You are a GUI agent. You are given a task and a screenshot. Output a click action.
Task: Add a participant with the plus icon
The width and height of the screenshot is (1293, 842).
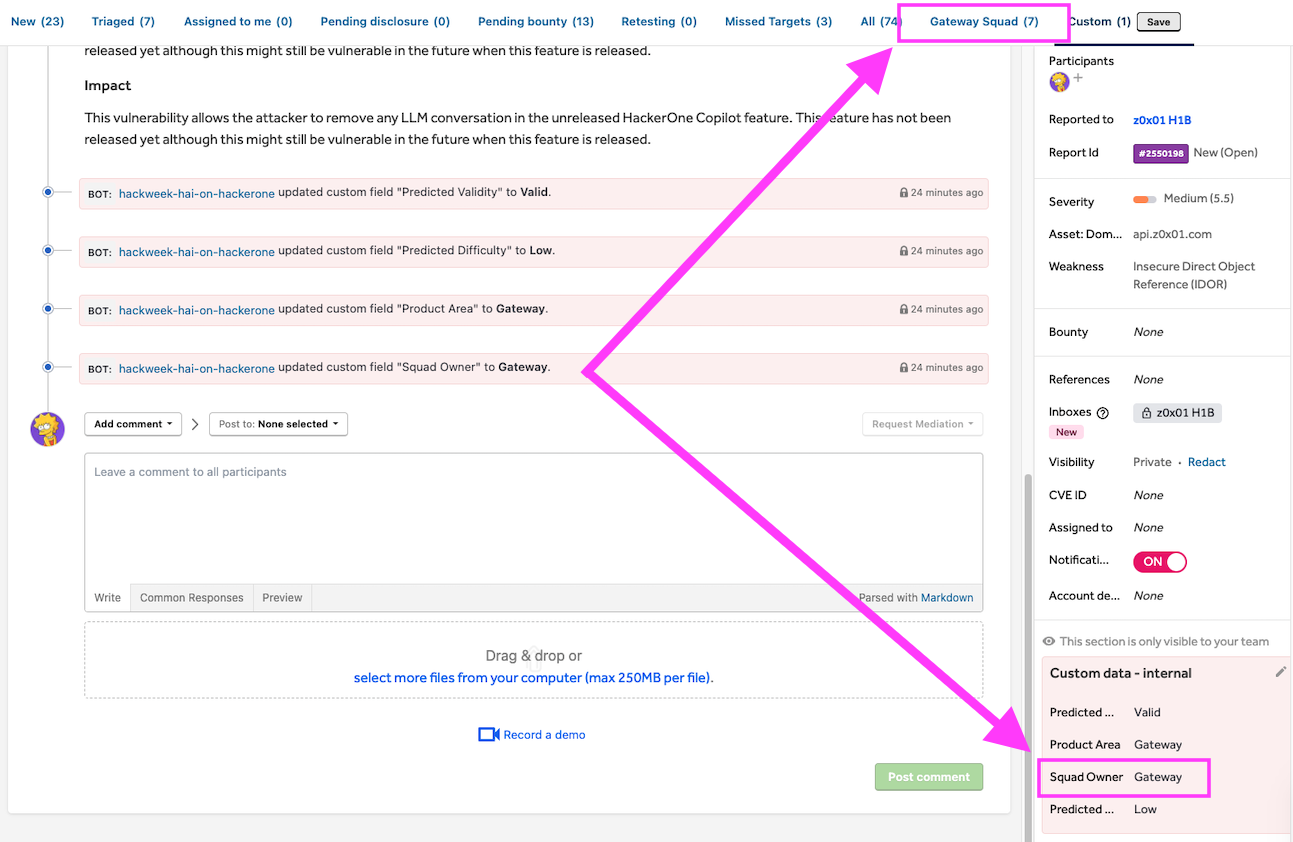pos(1078,78)
